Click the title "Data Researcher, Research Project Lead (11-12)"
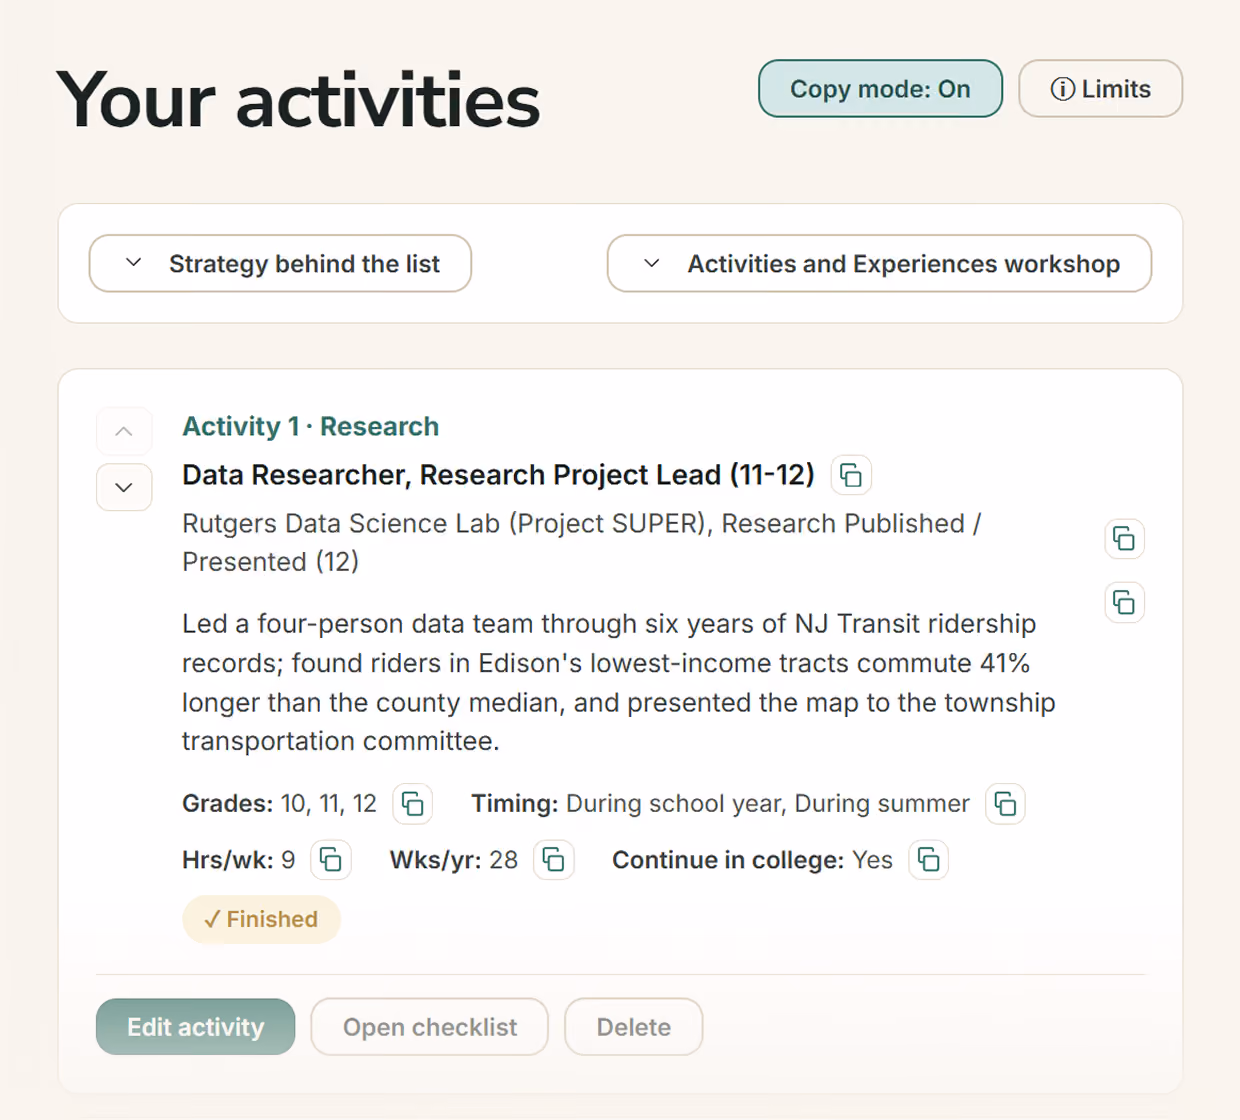 pos(498,475)
